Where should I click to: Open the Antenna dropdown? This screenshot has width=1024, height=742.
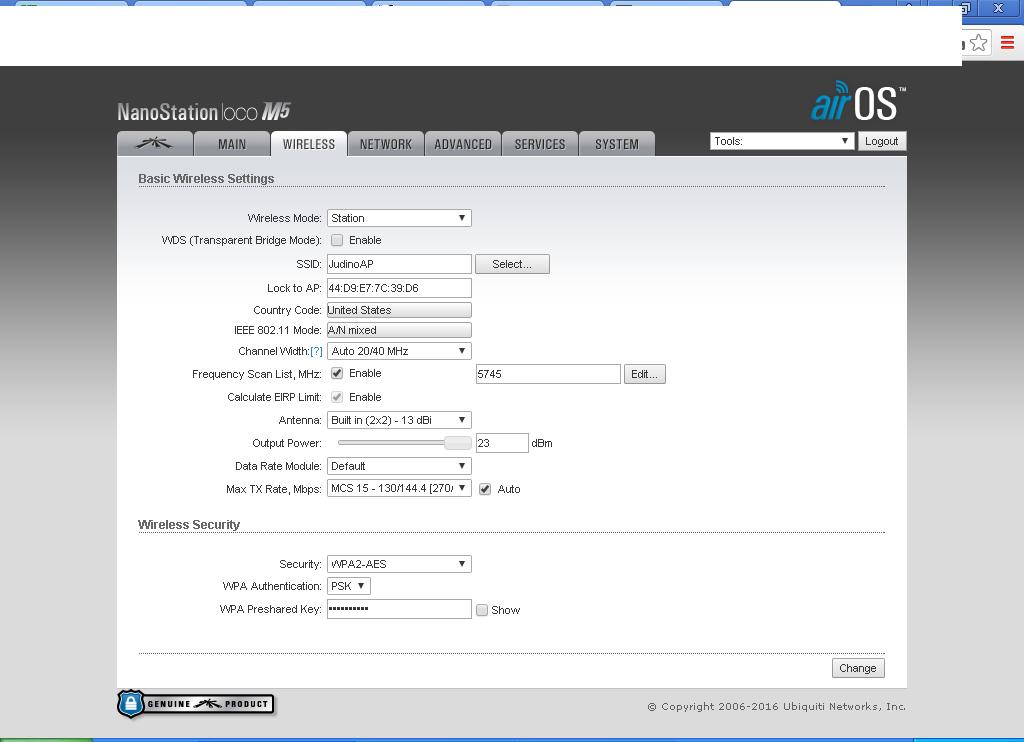point(399,420)
